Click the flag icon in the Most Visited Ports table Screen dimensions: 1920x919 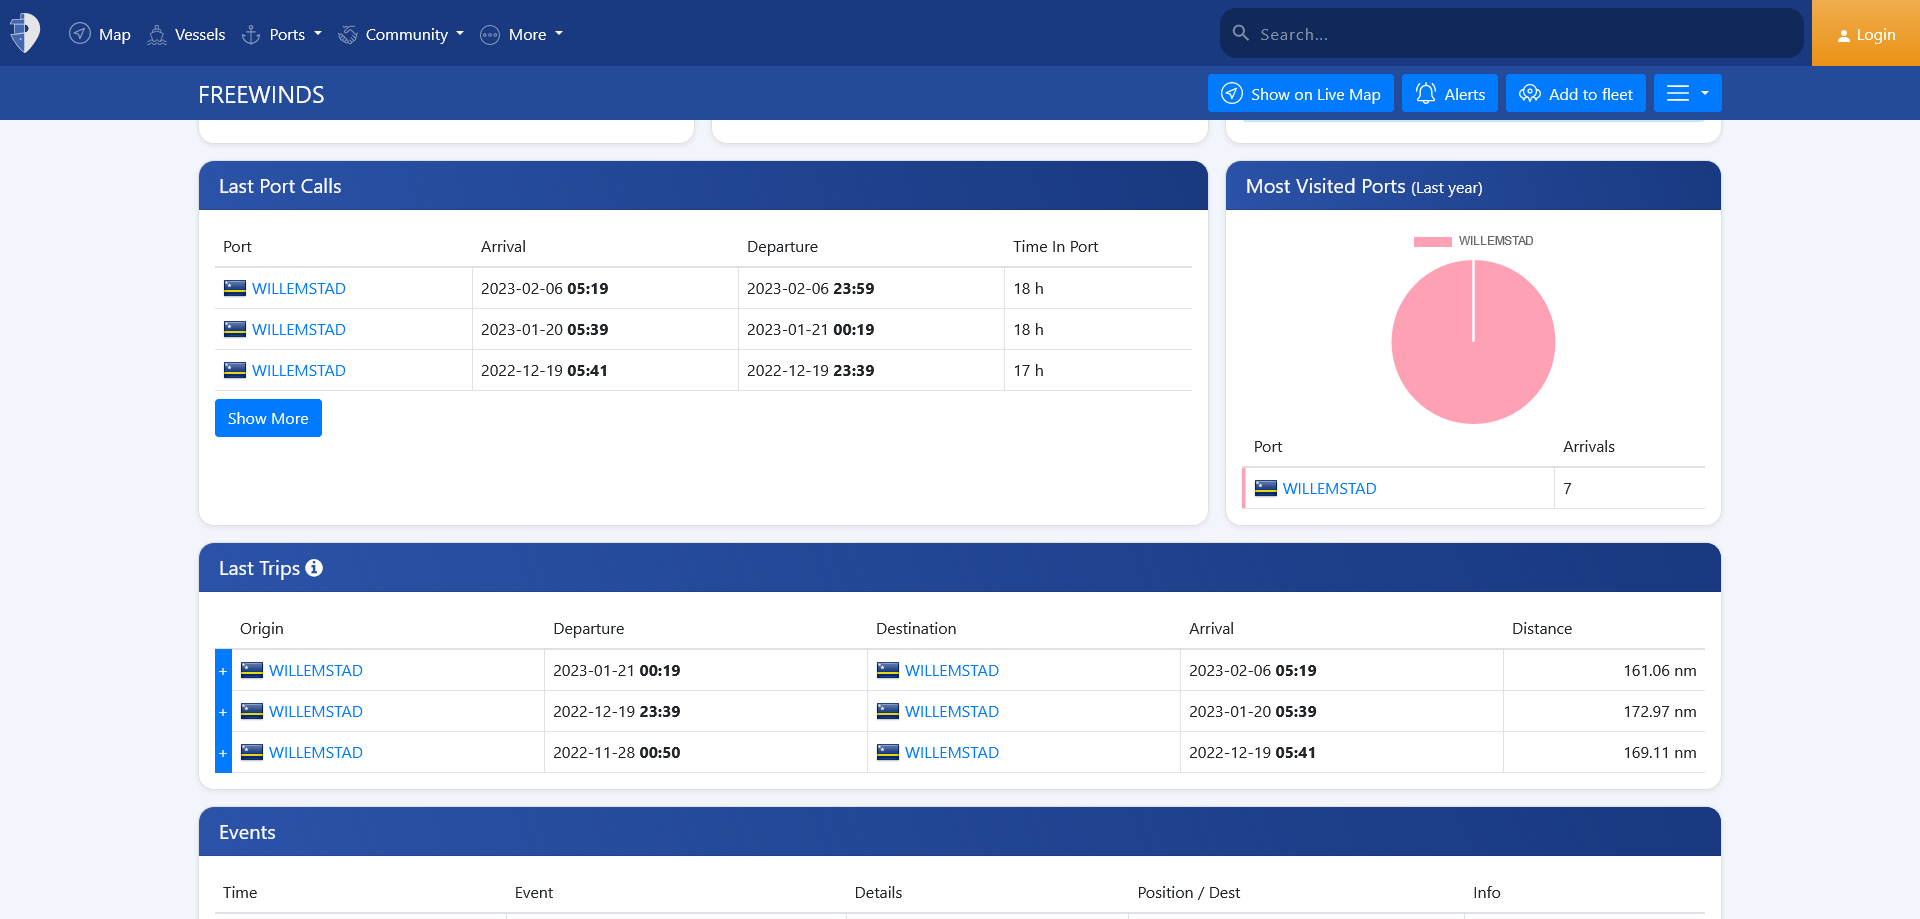pos(1266,488)
